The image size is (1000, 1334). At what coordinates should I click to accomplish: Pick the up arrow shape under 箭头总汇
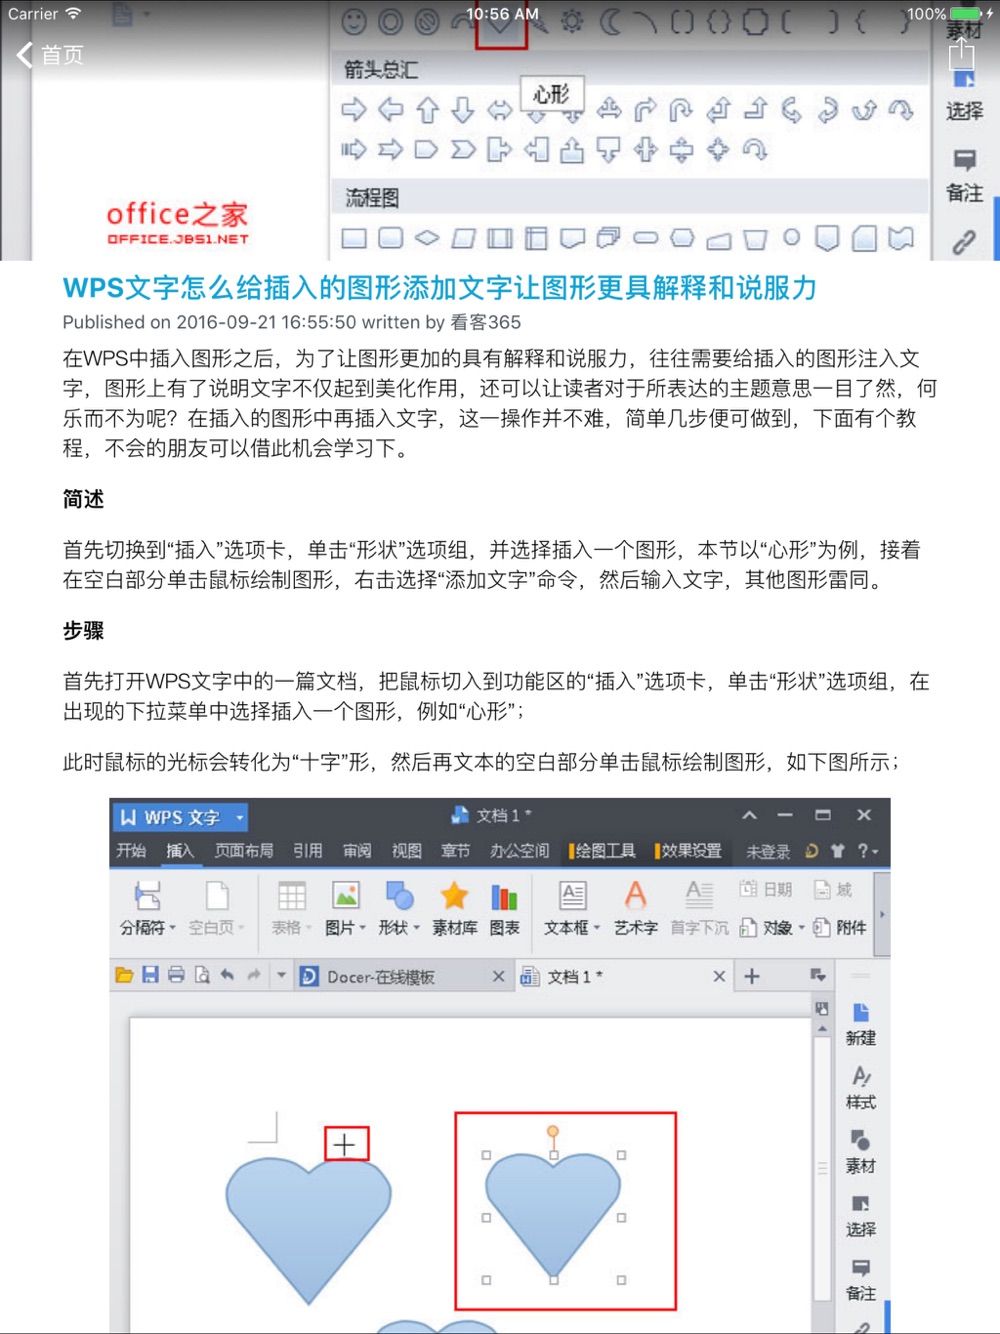[427, 110]
